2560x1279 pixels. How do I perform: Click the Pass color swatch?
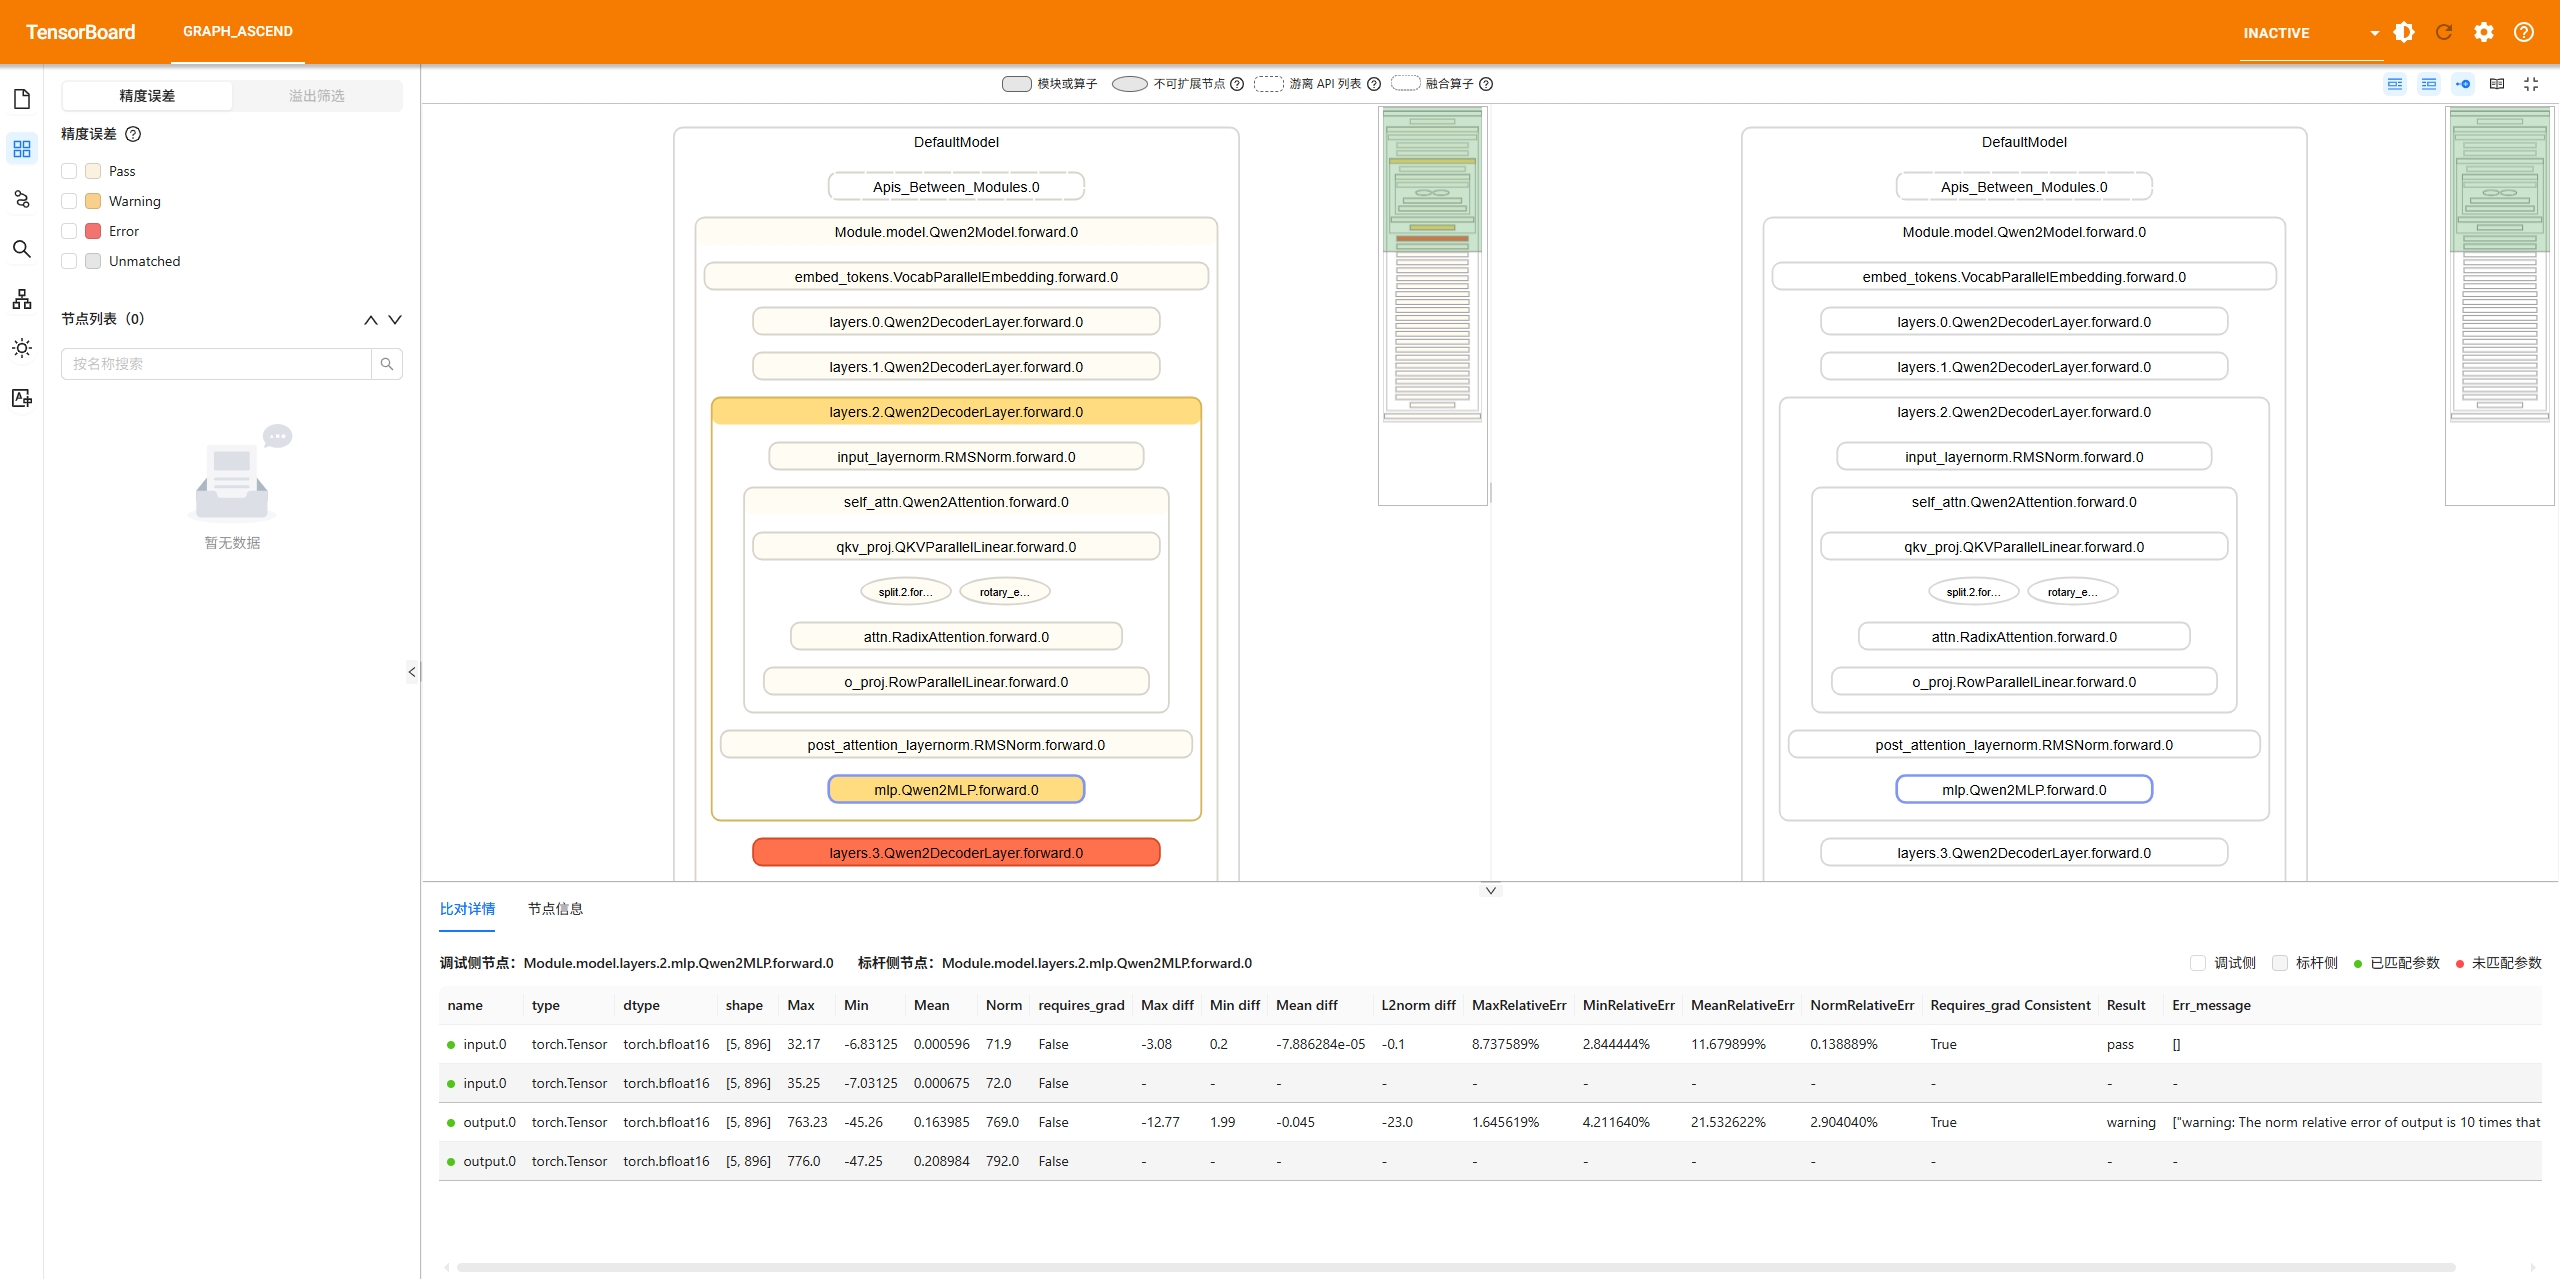[x=93, y=171]
